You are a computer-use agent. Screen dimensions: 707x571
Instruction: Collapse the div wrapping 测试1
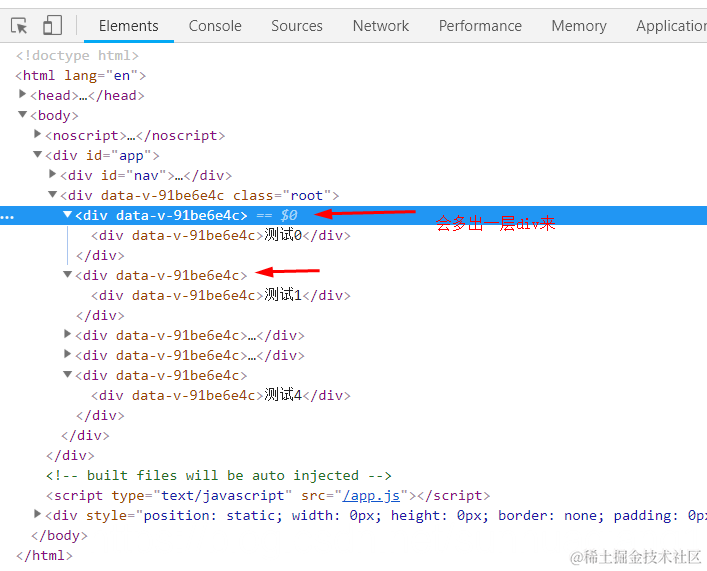coord(68,274)
